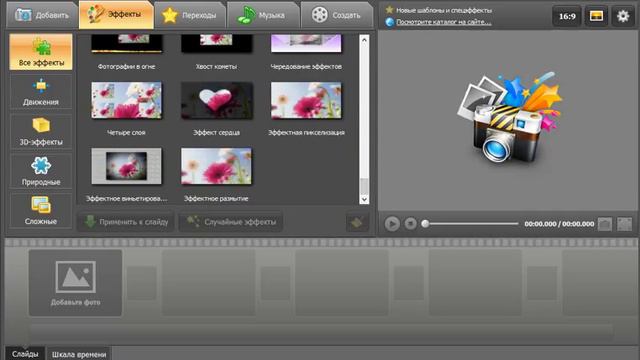
Task: Open settings with the gear icon
Action: pyautogui.click(x=623, y=16)
